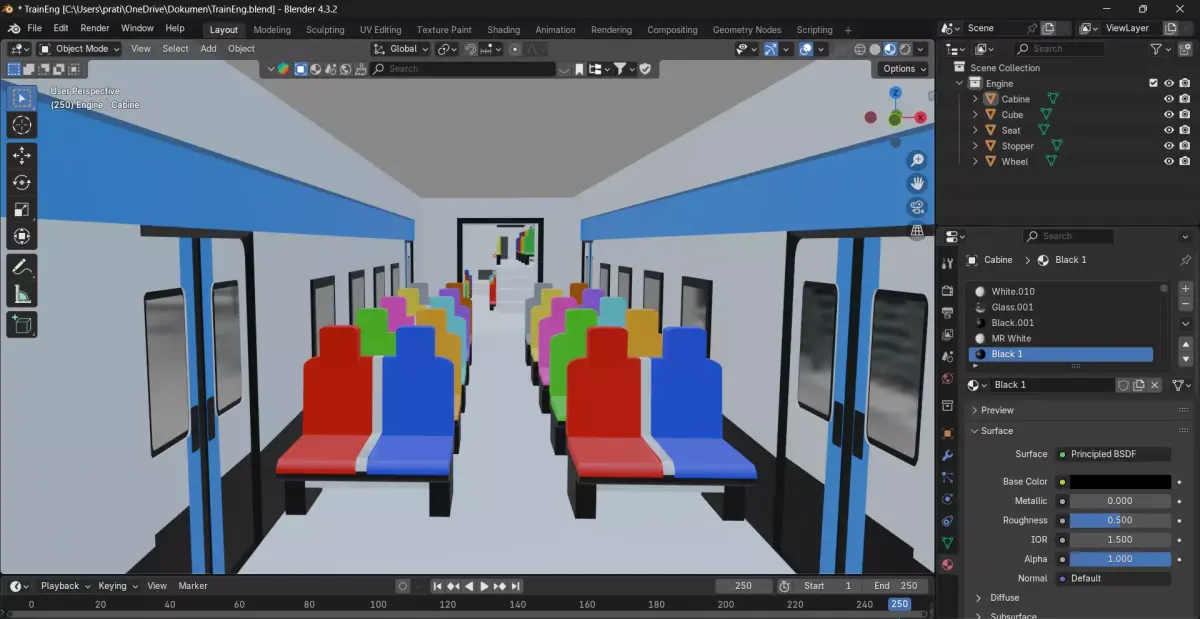Add a new material slot plus button
The height and width of the screenshot is (619, 1200).
pyautogui.click(x=1186, y=289)
